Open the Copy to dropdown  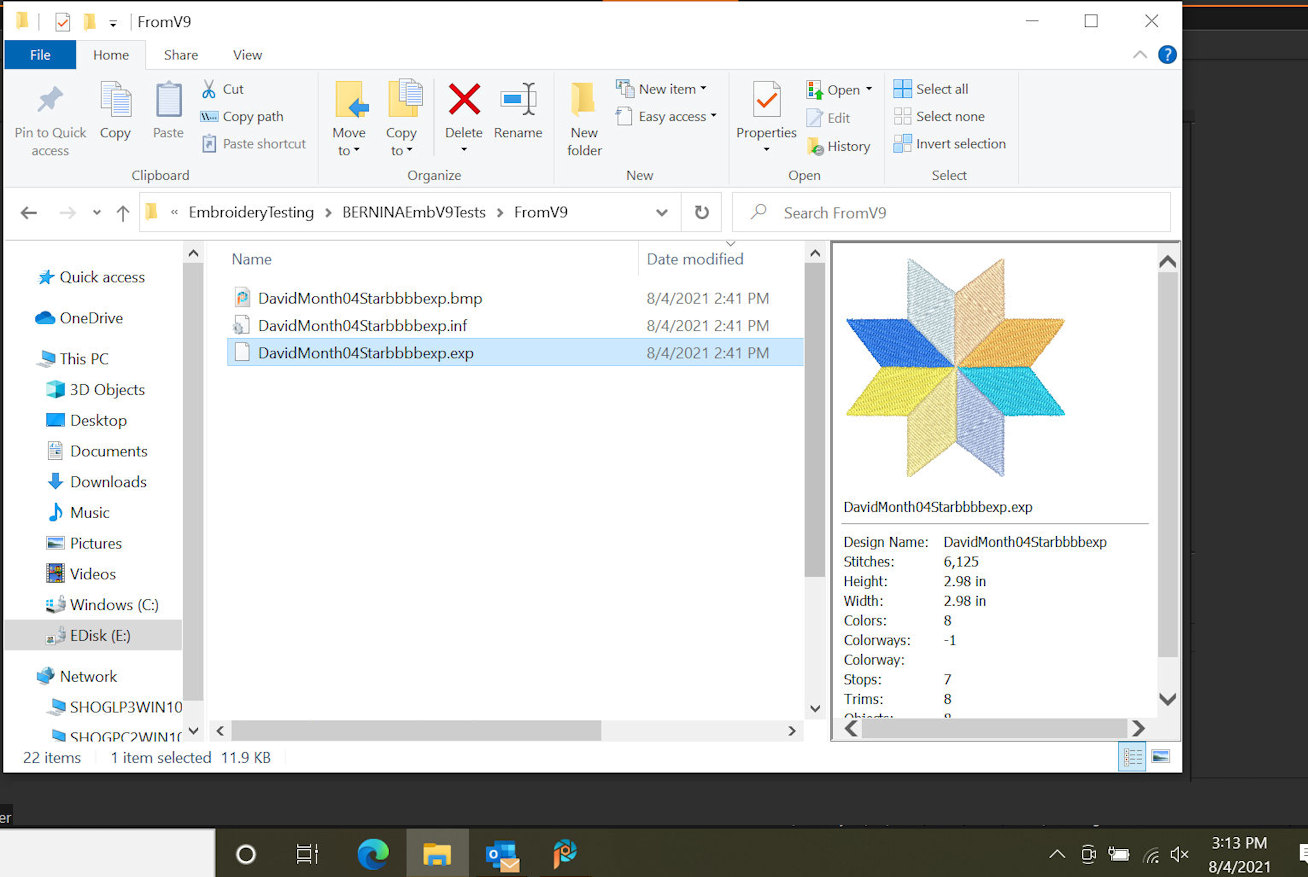point(401,120)
